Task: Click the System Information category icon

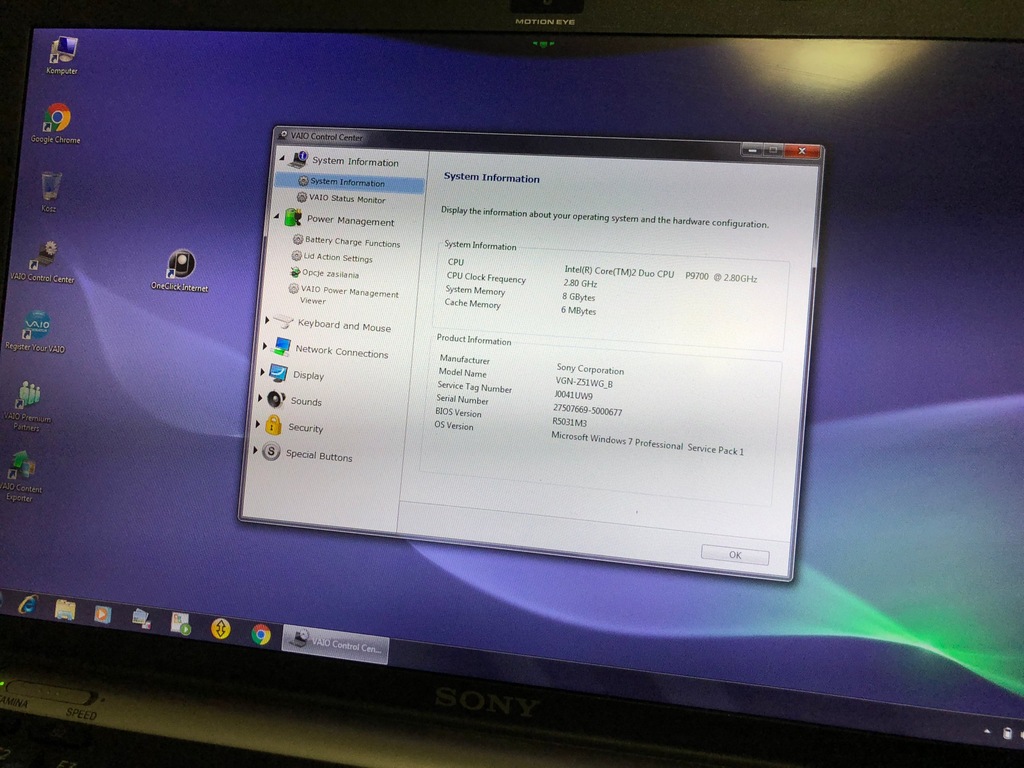Action: [299, 158]
